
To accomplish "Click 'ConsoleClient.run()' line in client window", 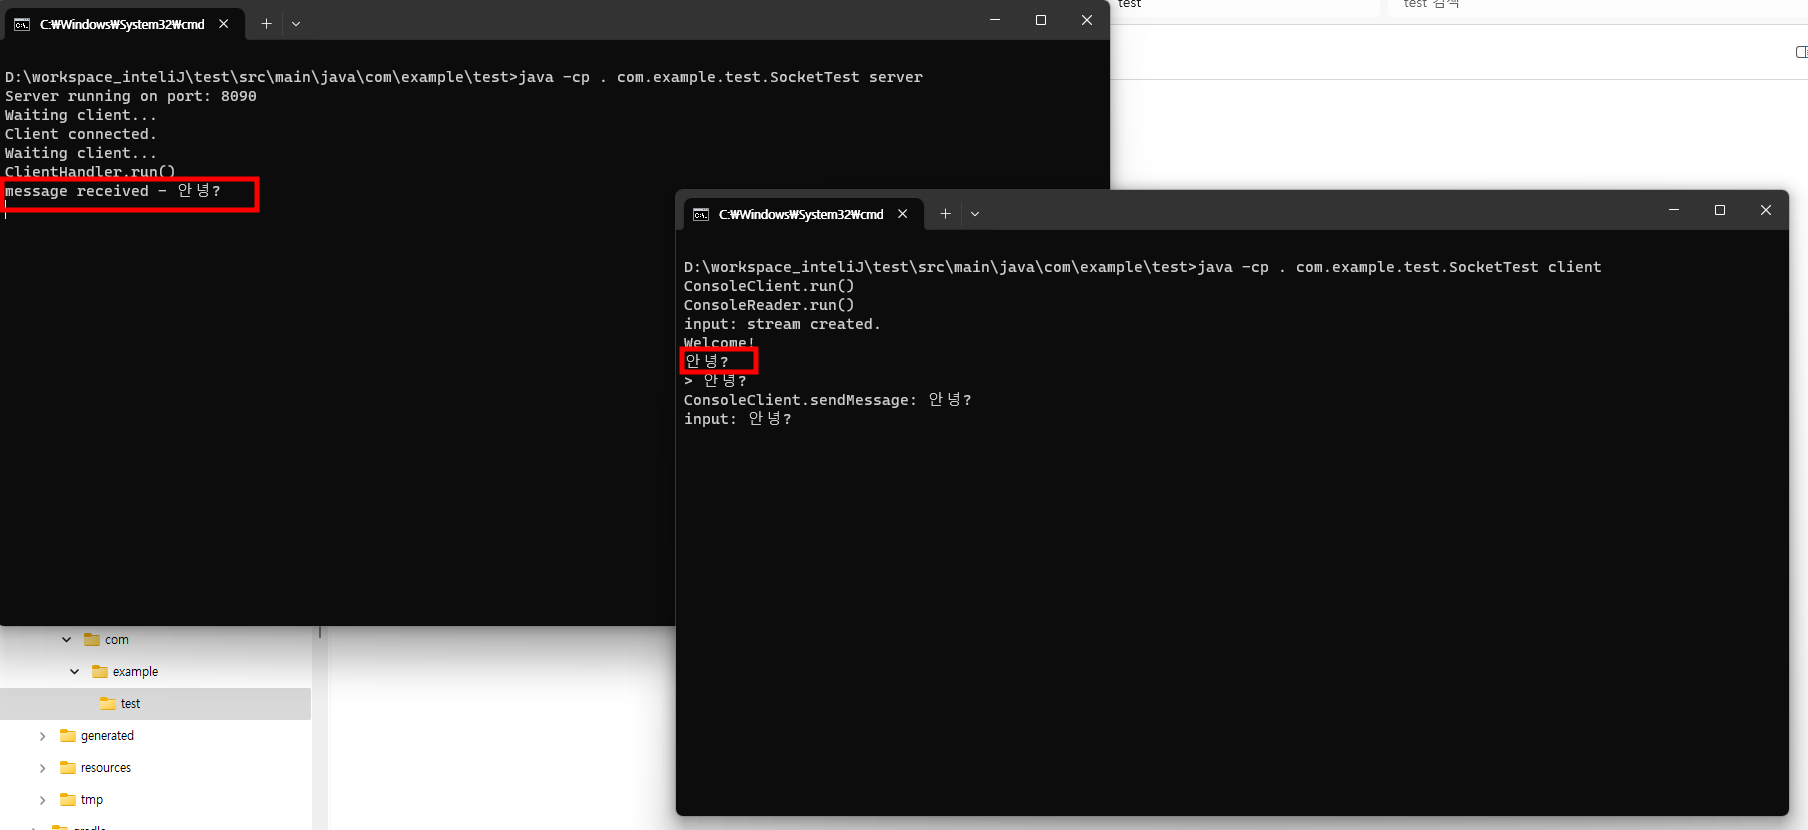I will point(769,286).
